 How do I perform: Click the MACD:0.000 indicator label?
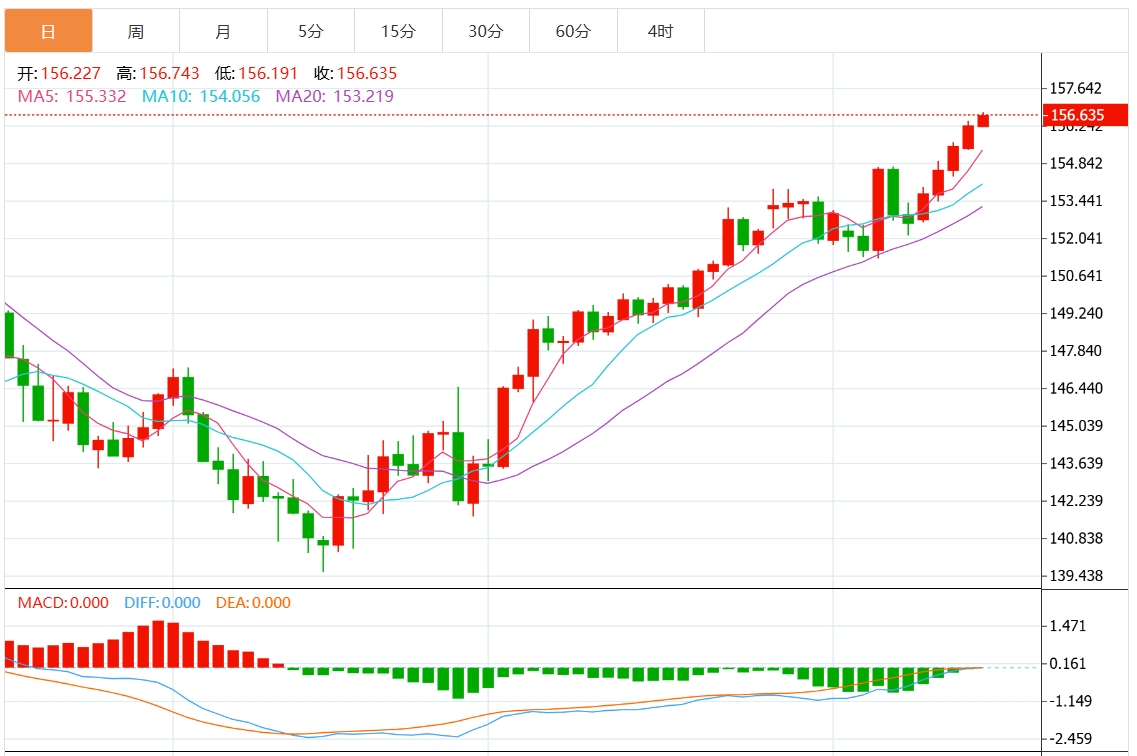click(63, 603)
